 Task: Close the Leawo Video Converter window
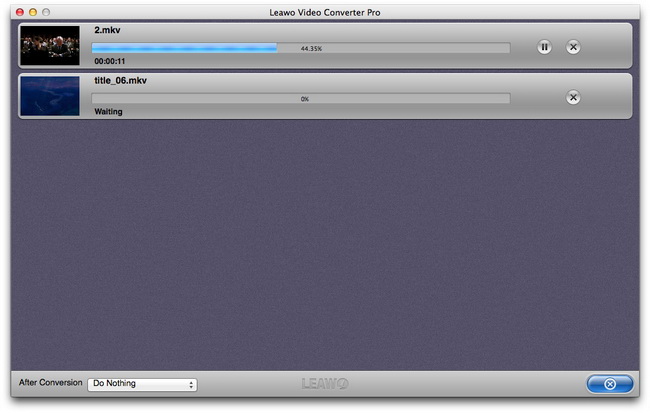(x=19, y=12)
